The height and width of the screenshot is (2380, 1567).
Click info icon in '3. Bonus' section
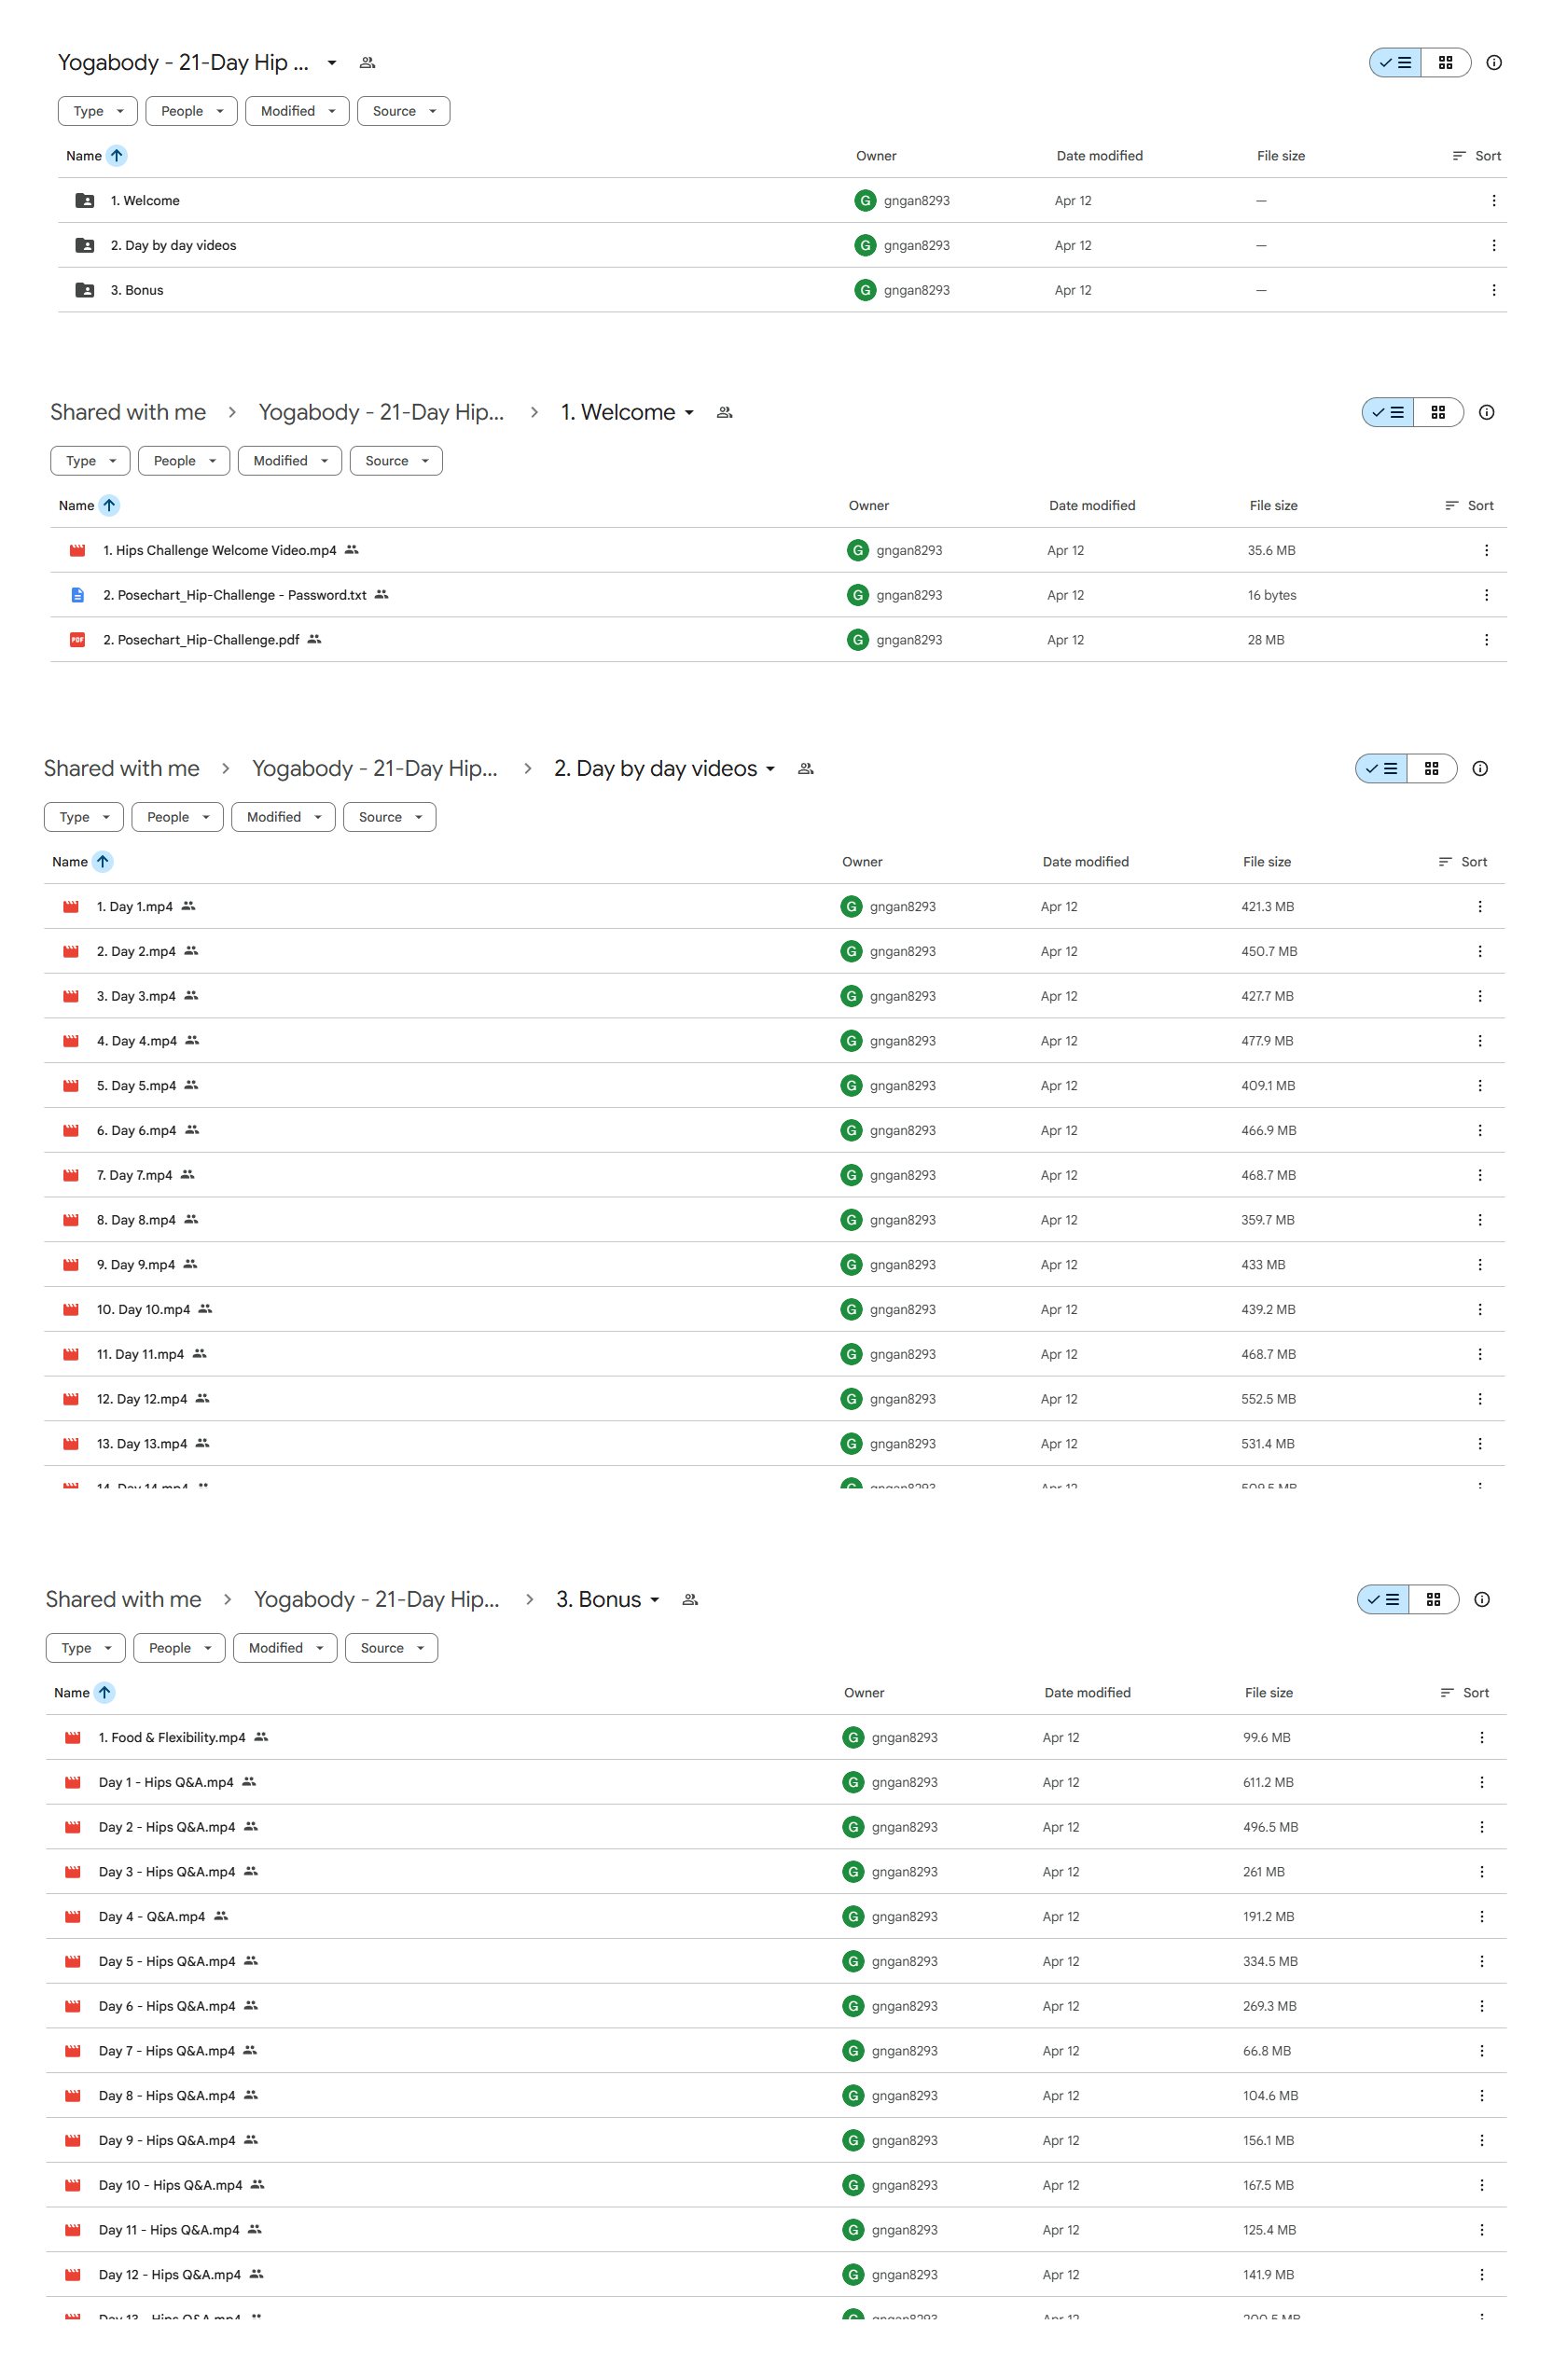1481,1600
